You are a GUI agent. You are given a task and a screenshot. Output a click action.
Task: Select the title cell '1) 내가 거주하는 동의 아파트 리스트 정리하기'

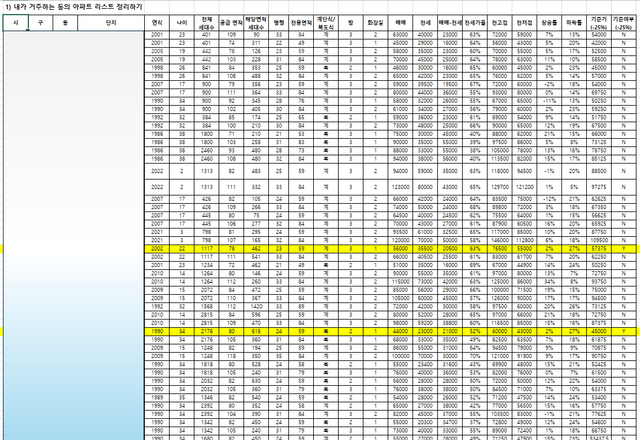pyautogui.click(x=74, y=7)
